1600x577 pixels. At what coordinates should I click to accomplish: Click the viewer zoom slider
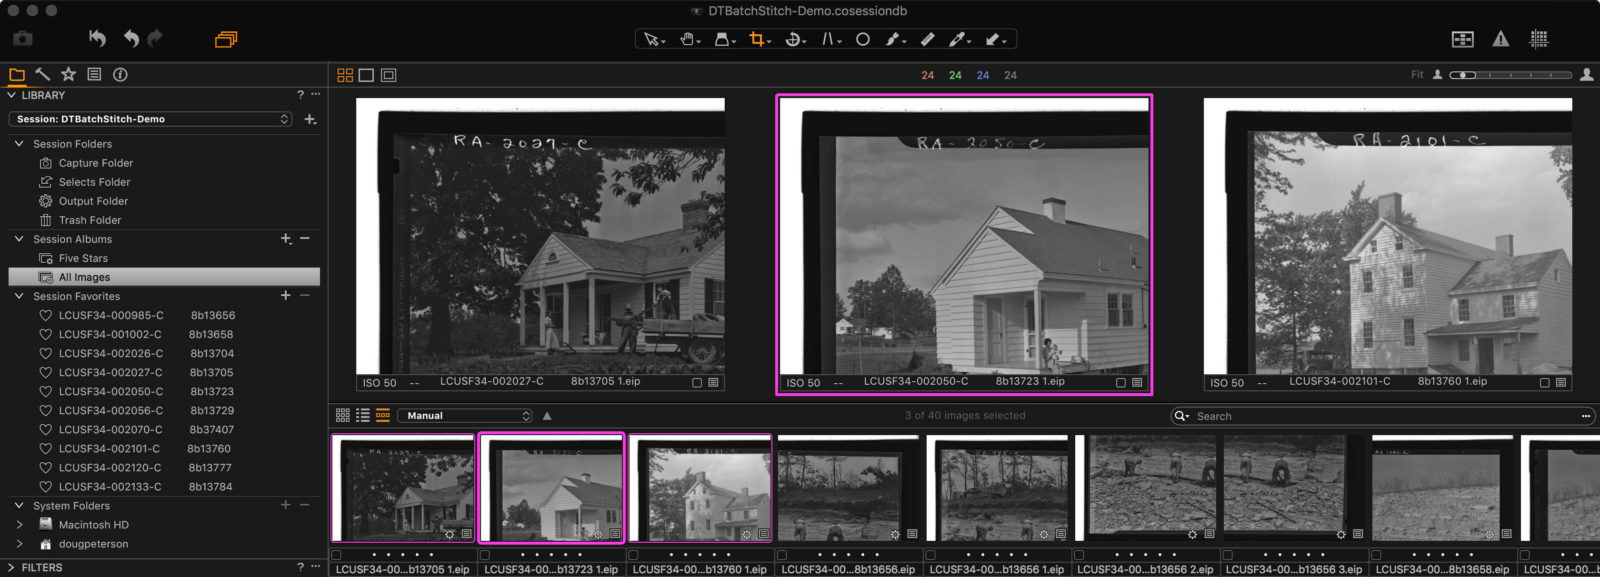(1510, 75)
